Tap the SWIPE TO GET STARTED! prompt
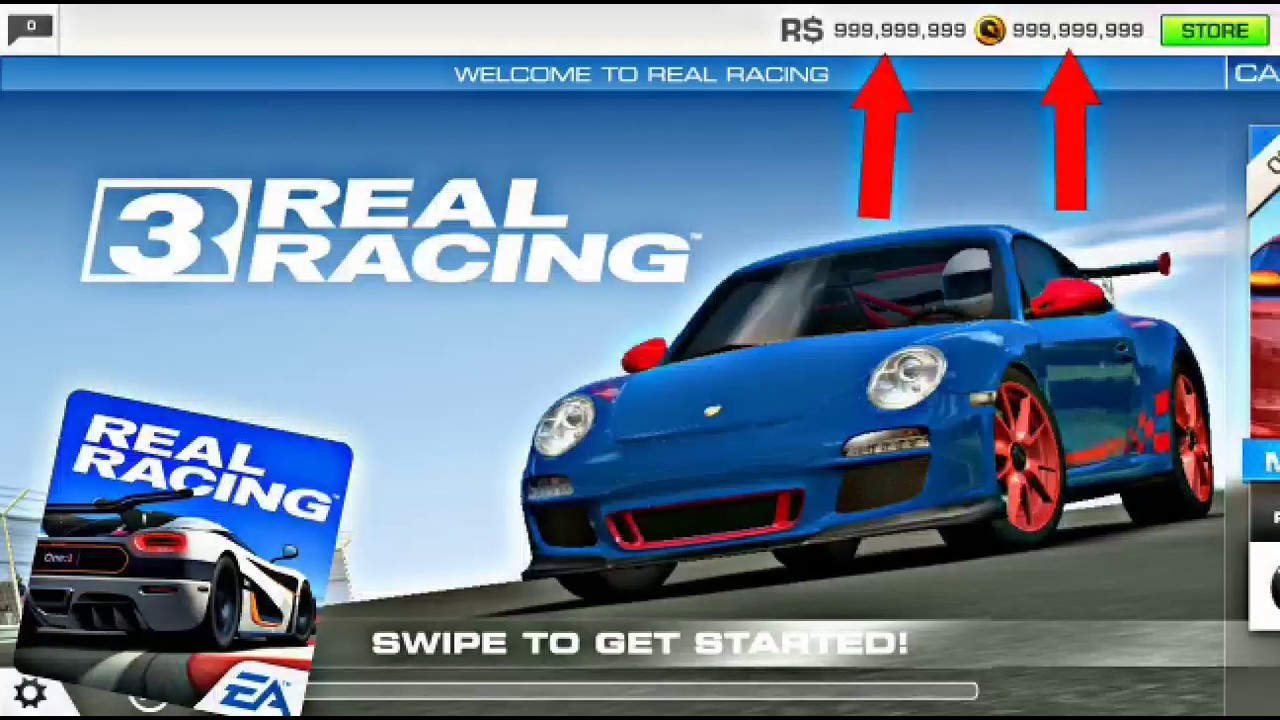 click(640, 643)
